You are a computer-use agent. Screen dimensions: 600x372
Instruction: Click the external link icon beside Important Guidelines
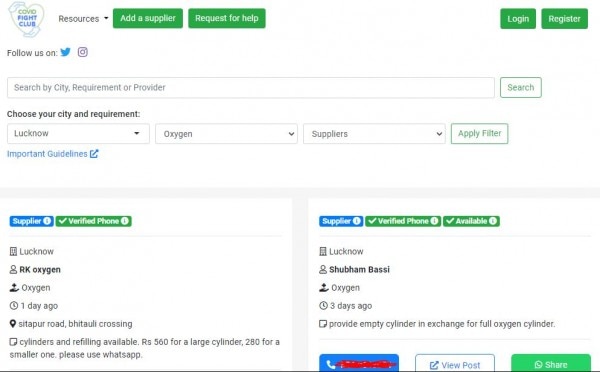[x=94, y=153]
